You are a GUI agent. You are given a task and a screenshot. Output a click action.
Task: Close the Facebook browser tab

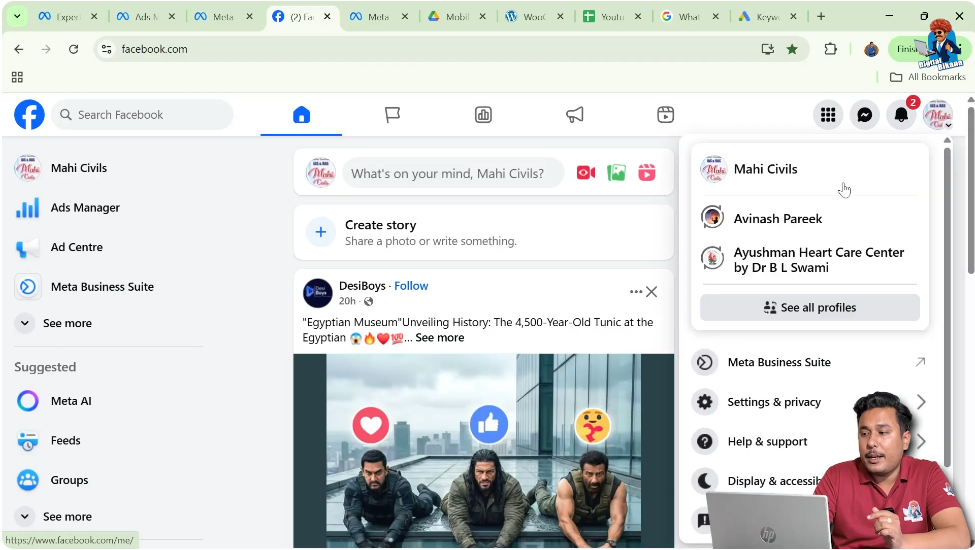[327, 17]
